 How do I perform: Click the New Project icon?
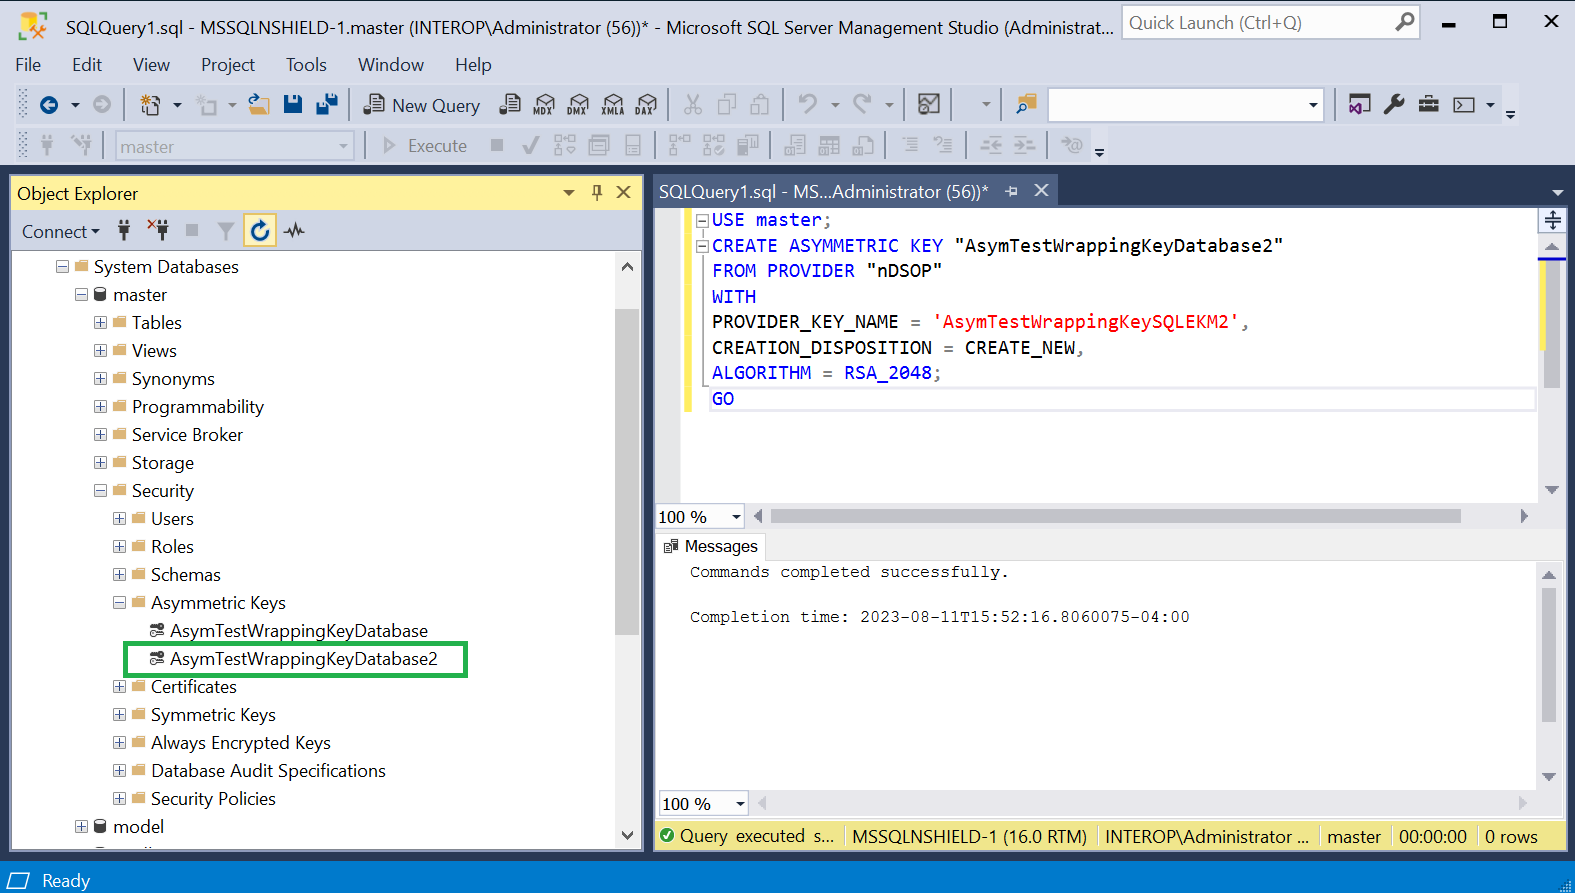151,104
